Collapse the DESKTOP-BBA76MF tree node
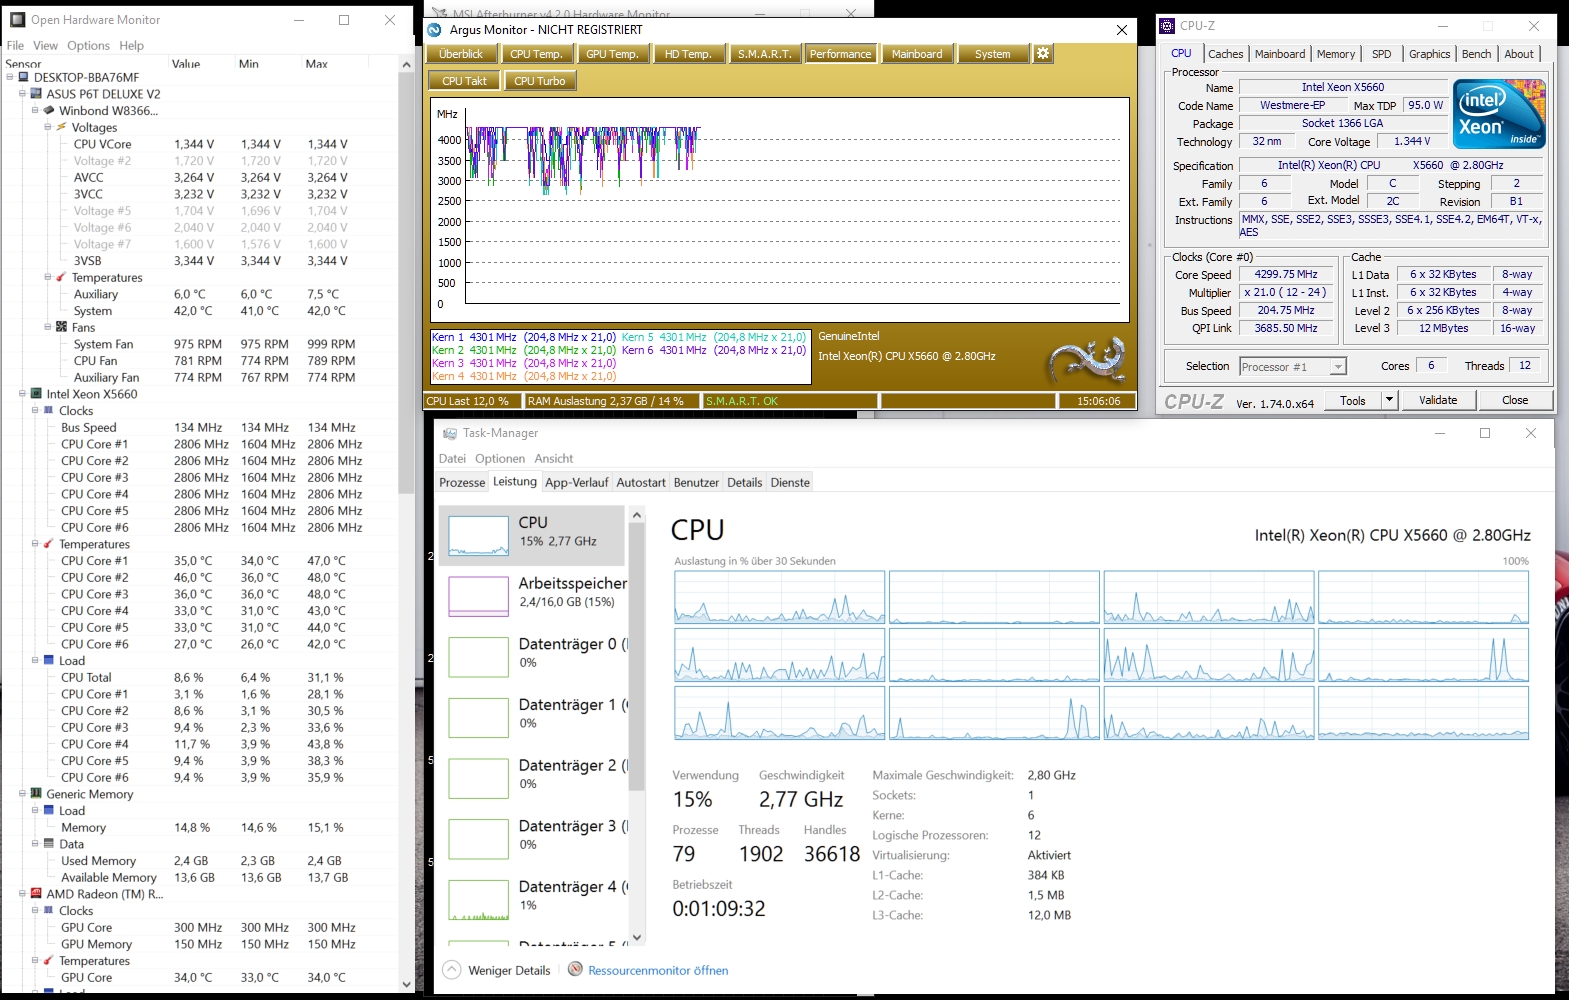The height and width of the screenshot is (1000, 1569). coord(10,77)
